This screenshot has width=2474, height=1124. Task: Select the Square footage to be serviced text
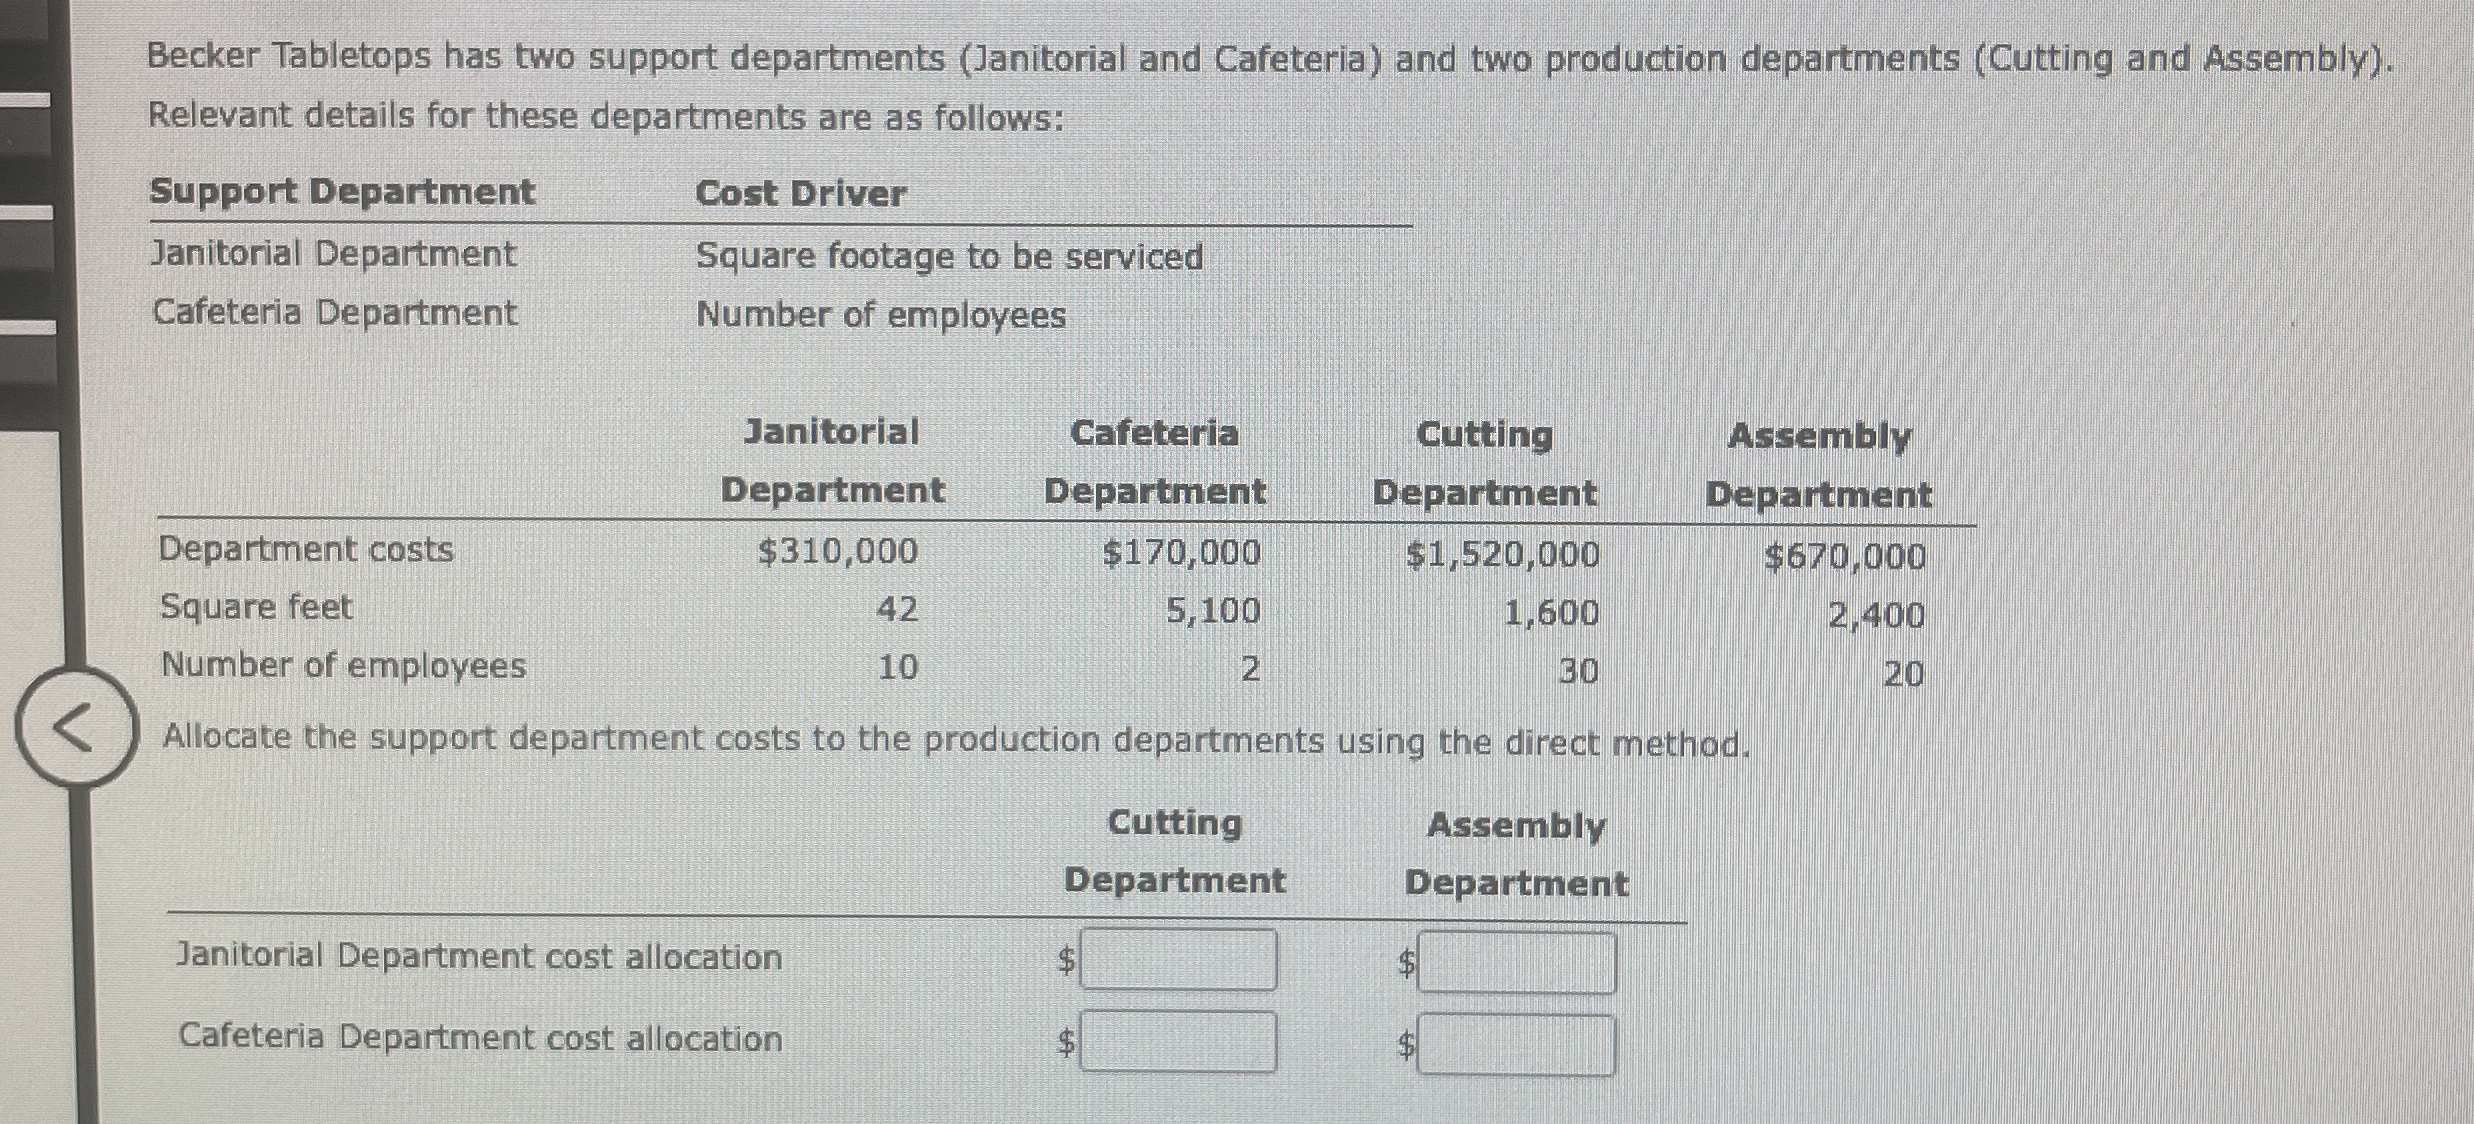(x=949, y=257)
